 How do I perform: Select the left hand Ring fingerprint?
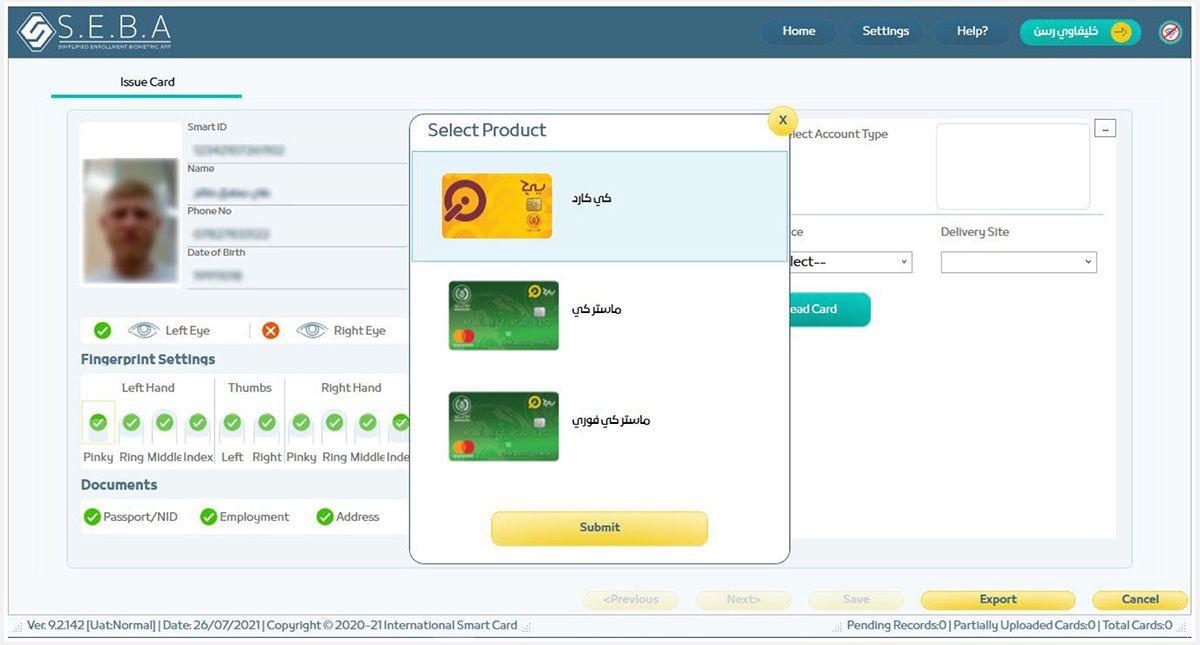pyautogui.click(x=131, y=423)
